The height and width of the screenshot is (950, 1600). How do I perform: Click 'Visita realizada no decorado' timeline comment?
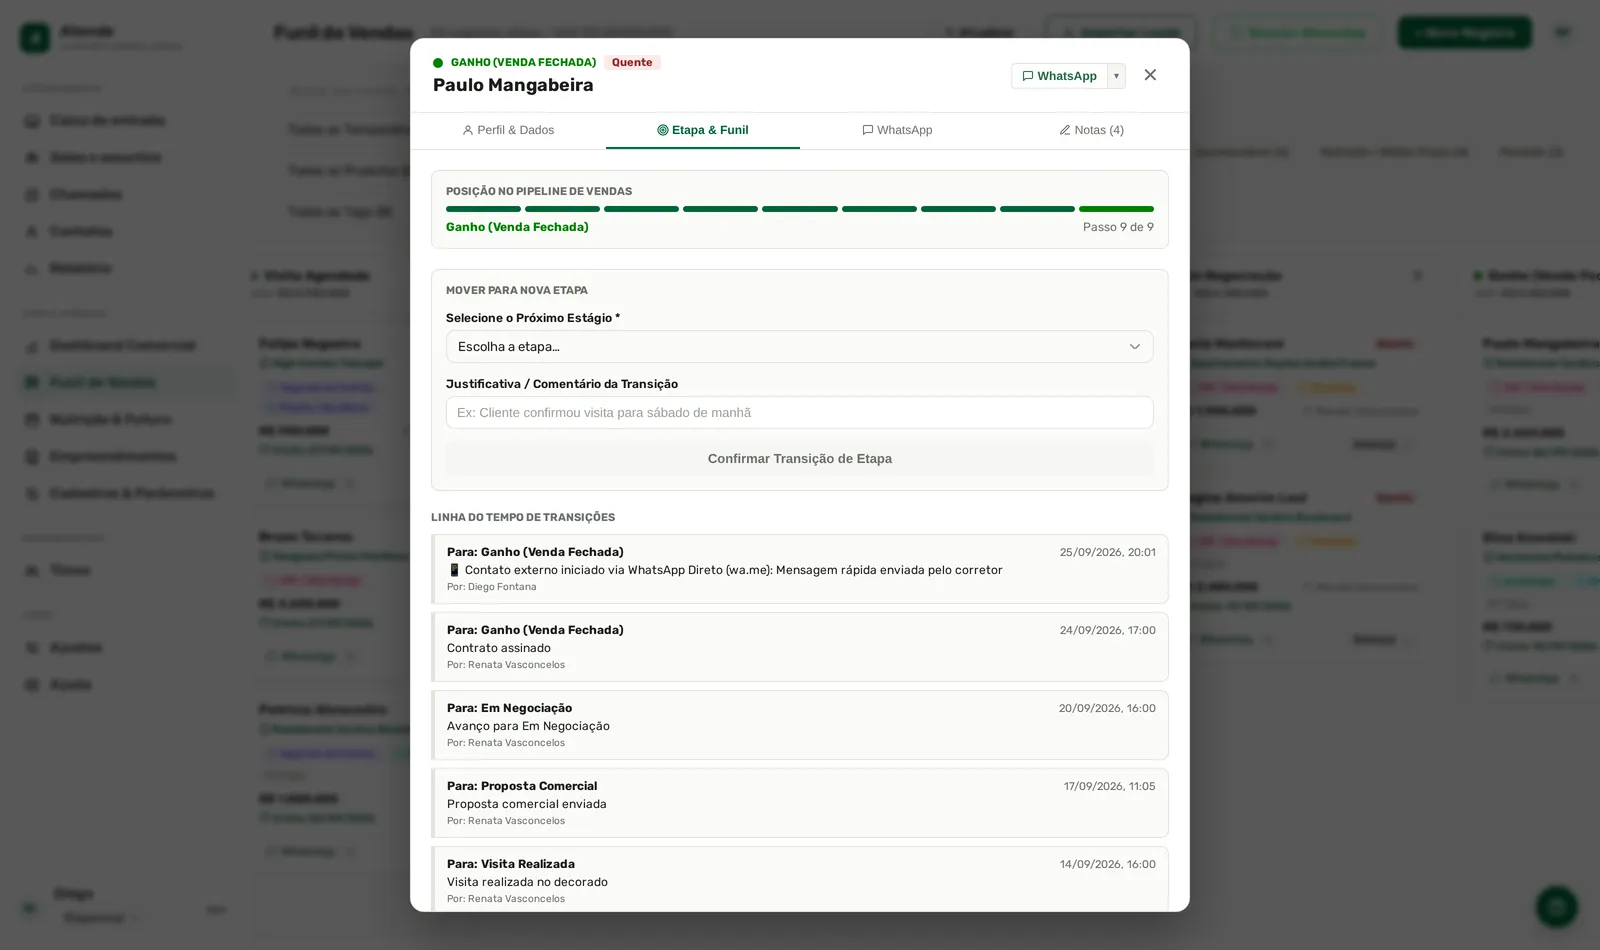527,882
